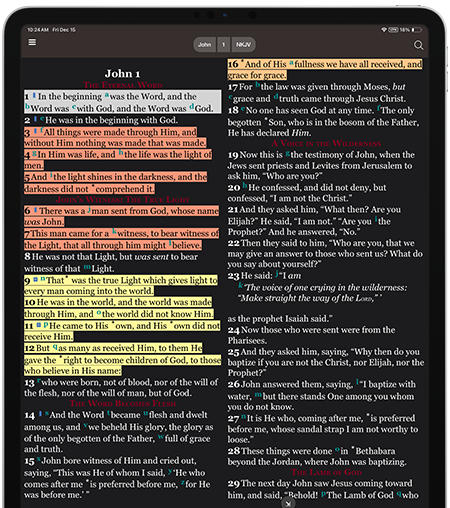Image resolution: width=450 pixels, height=508 pixels.
Task: Open cross-reference m before 'Light.' in verse 8
Action: [x=87, y=267]
